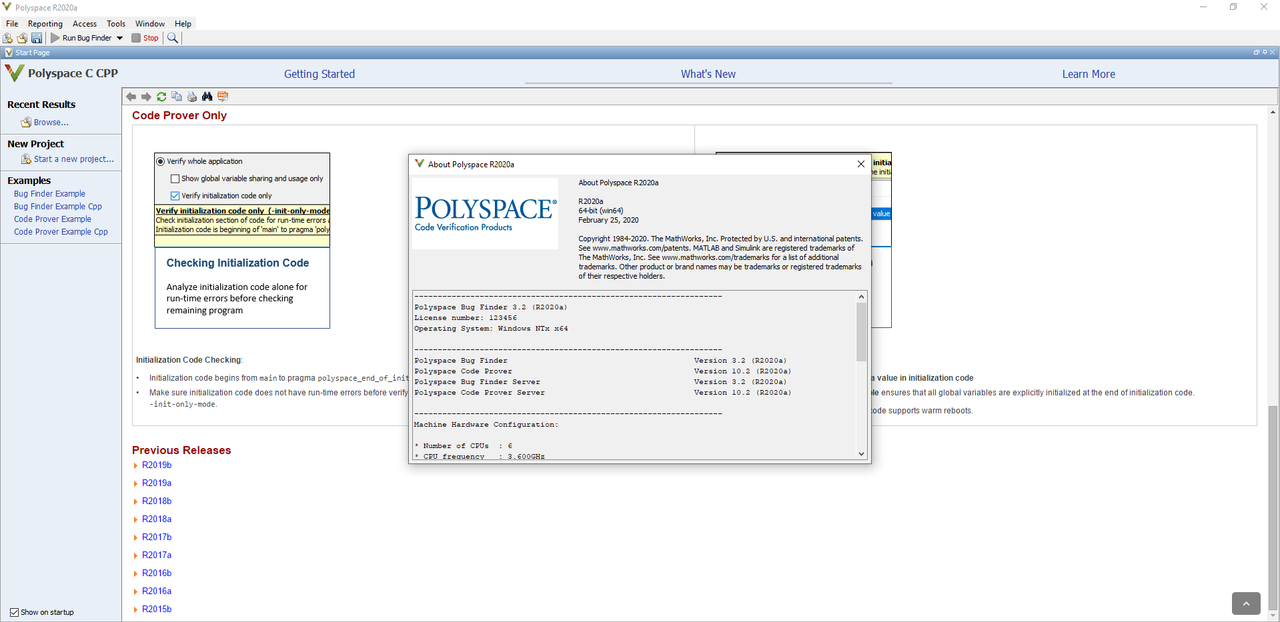The width and height of the screenshot is (1280, 622).
Task: Click About dialog scrollbar up arrow
Action: 862,296
